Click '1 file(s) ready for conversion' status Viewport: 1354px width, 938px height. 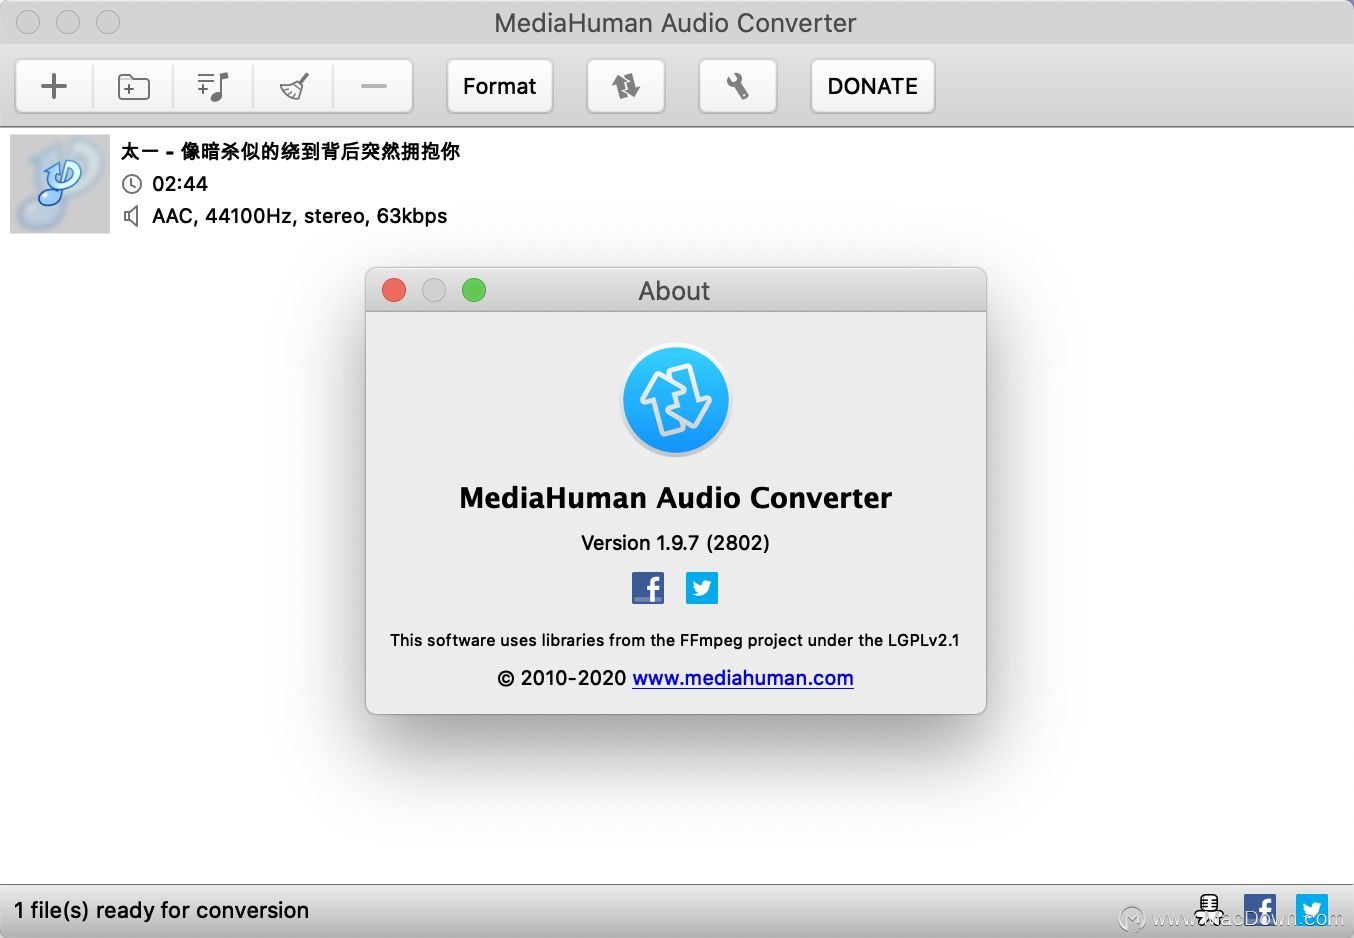click(x=162, y=910)
